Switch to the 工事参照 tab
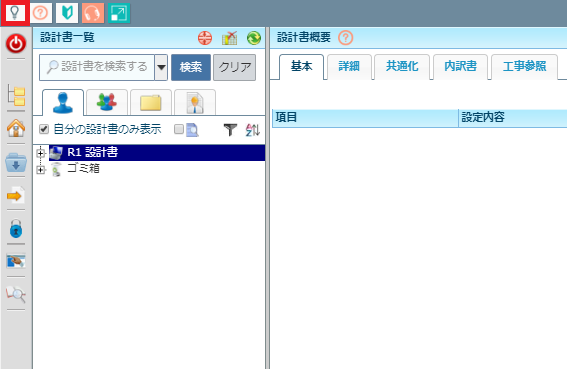Screen dimensions: 567x369 (524, 67)
